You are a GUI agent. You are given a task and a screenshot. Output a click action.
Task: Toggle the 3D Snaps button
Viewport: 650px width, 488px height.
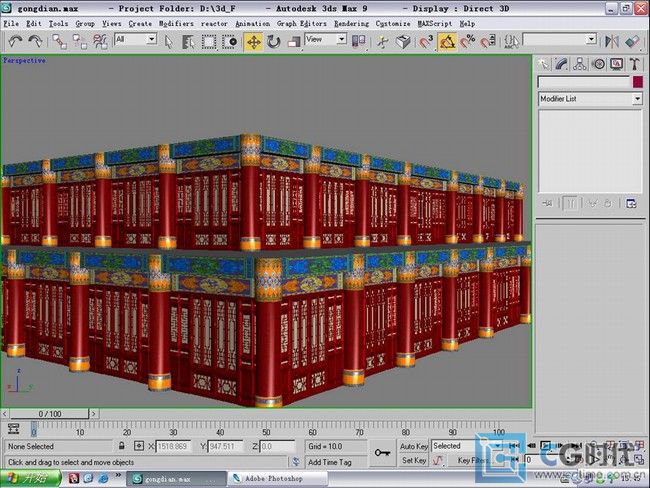pyautogui.click(x=426, y=41)
